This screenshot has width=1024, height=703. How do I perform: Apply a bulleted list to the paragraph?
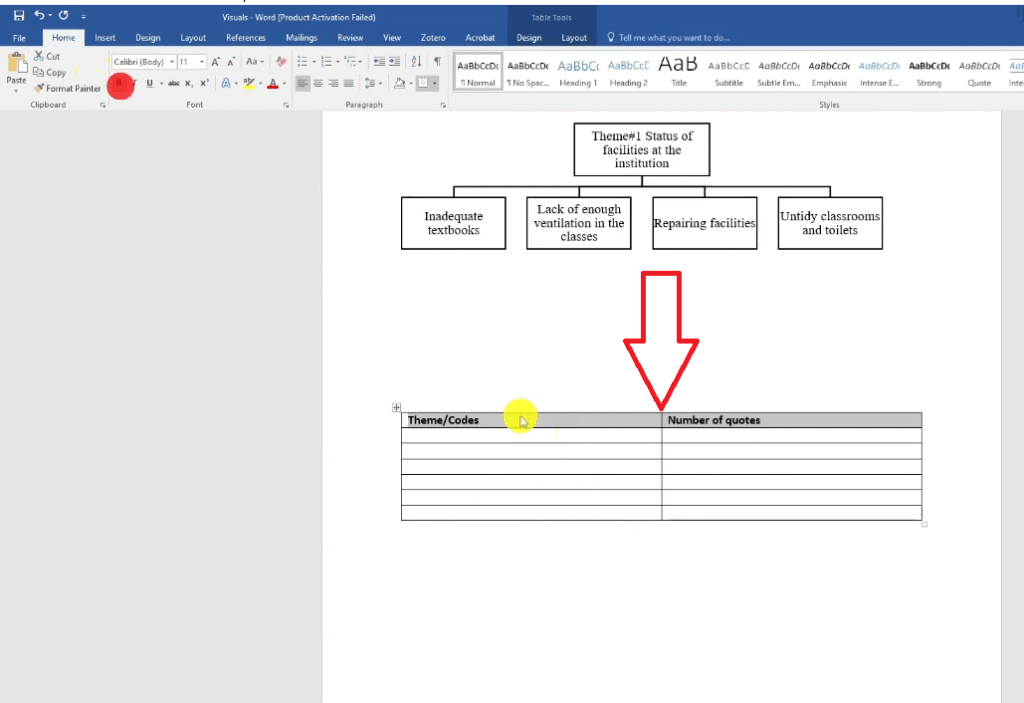[x=303, y=62]
